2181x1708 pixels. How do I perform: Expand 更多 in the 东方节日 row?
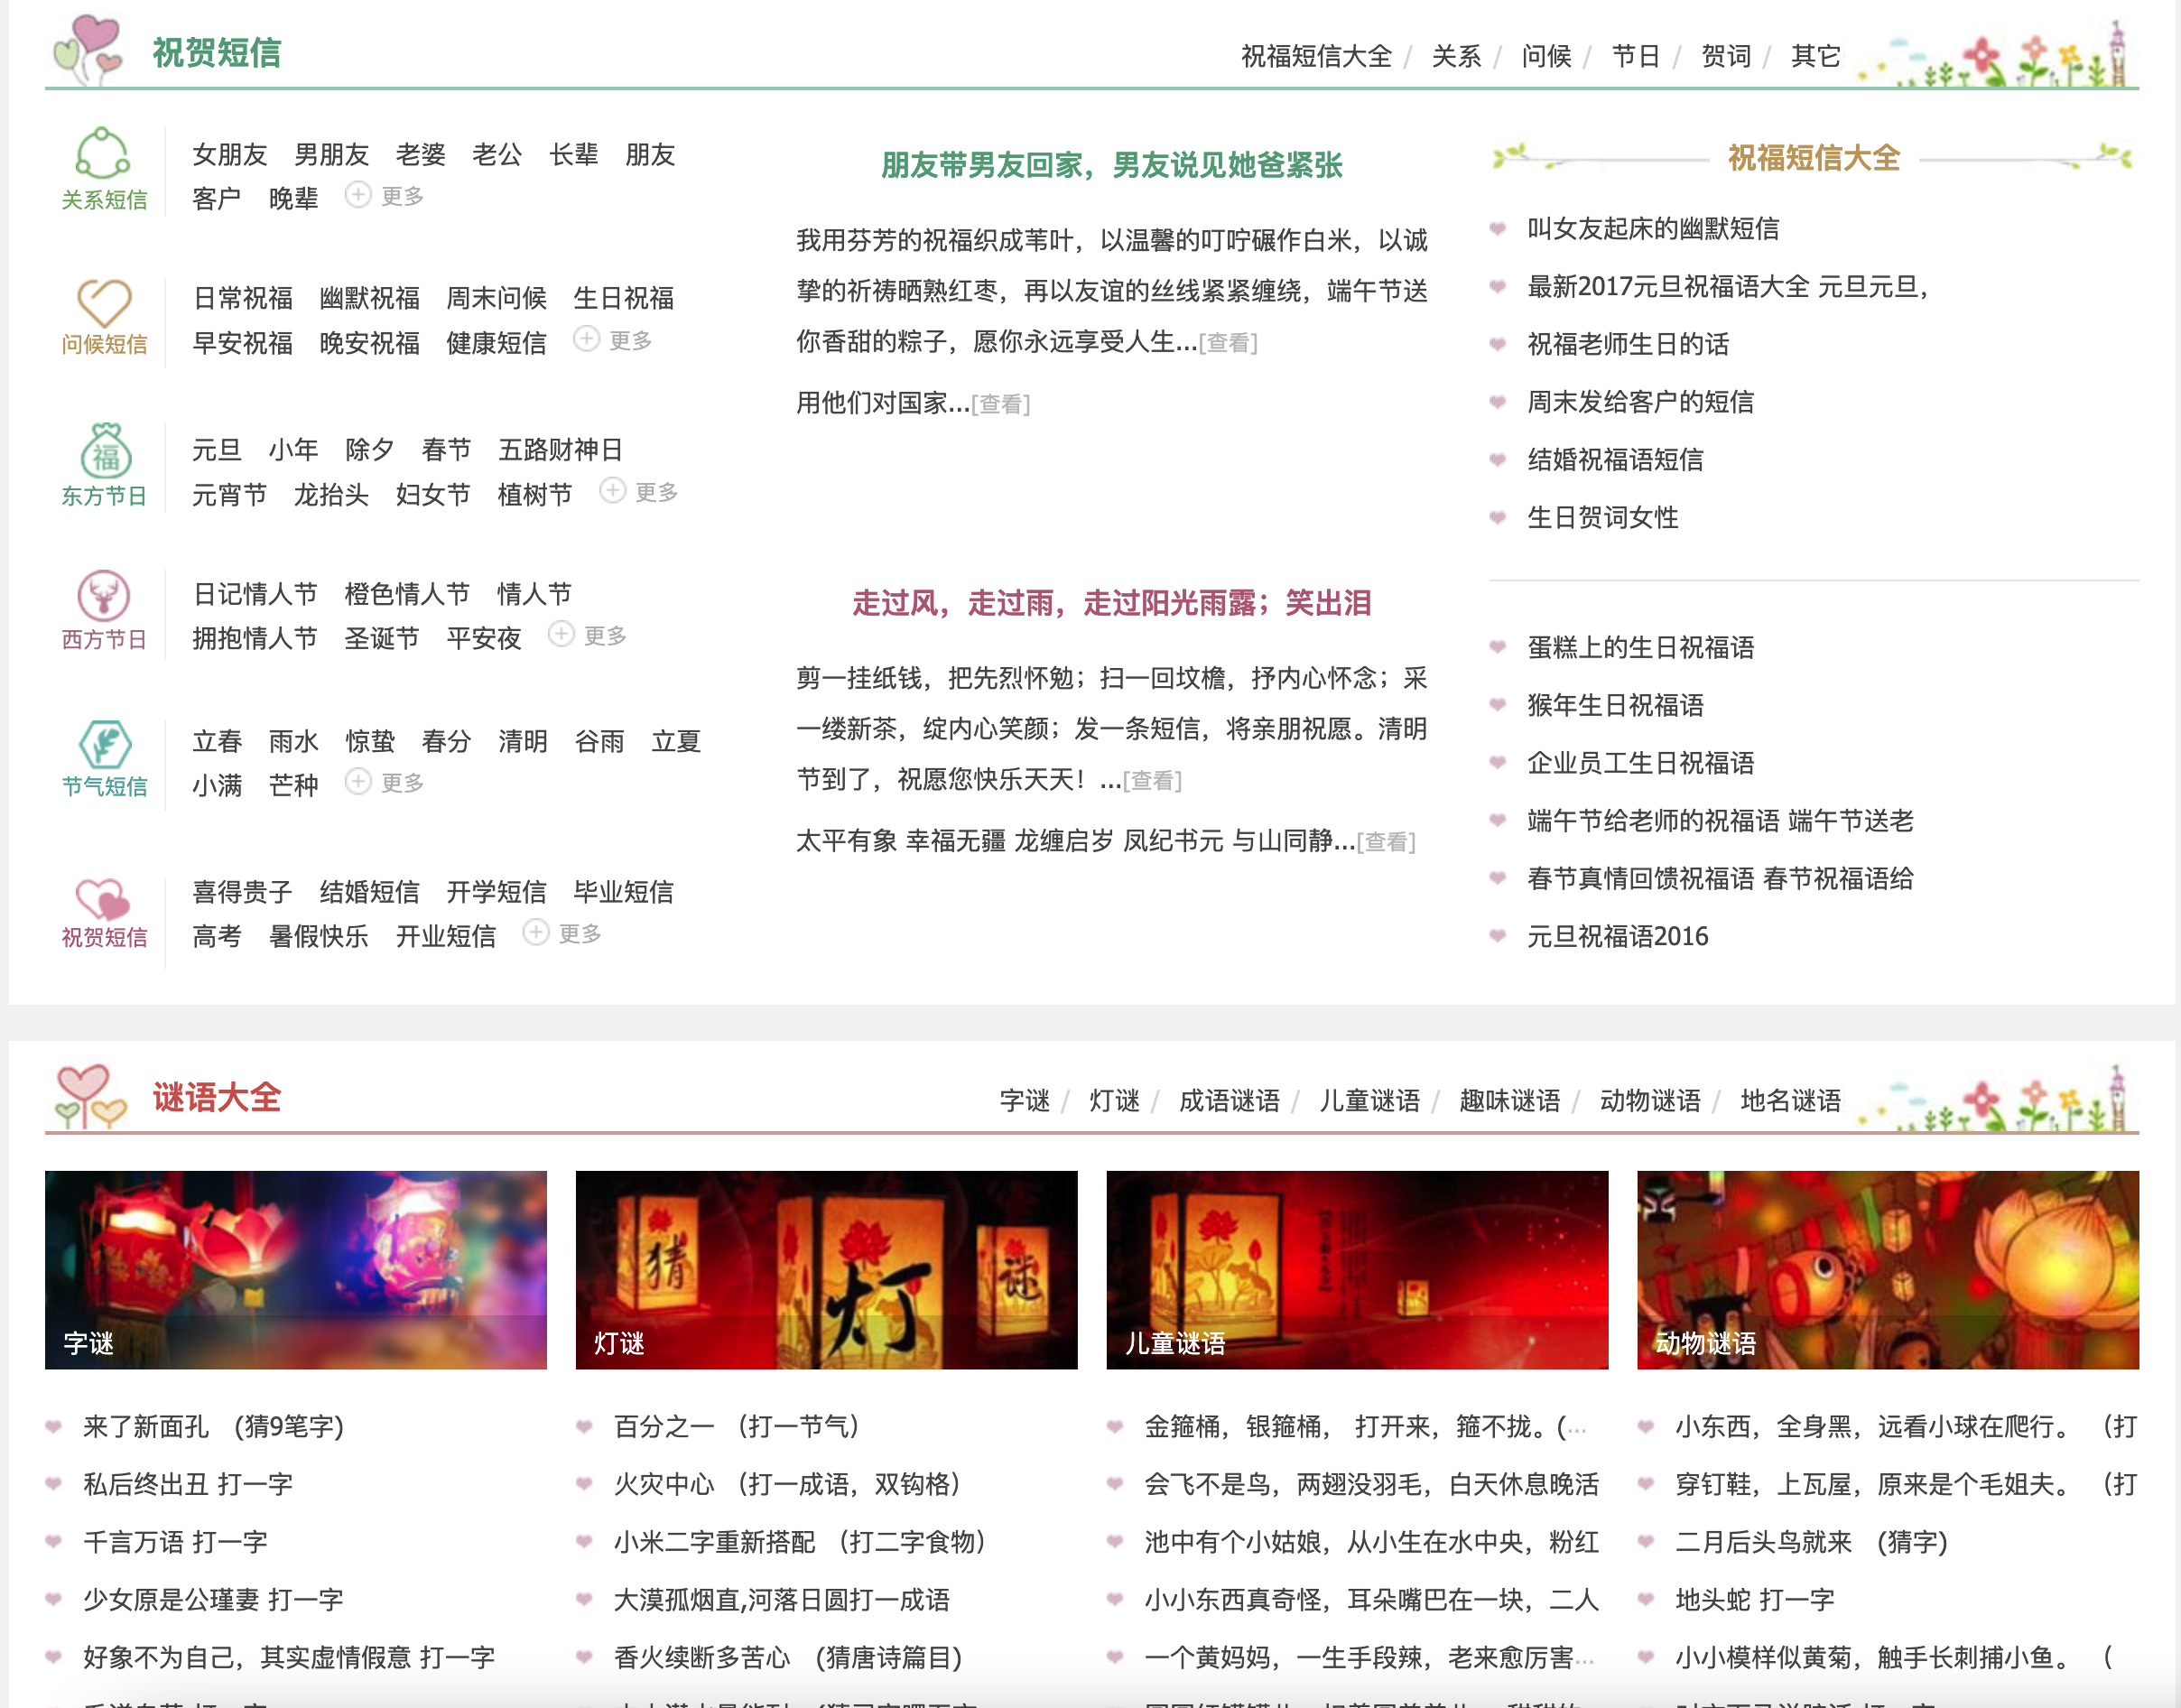tap(639, 491)
